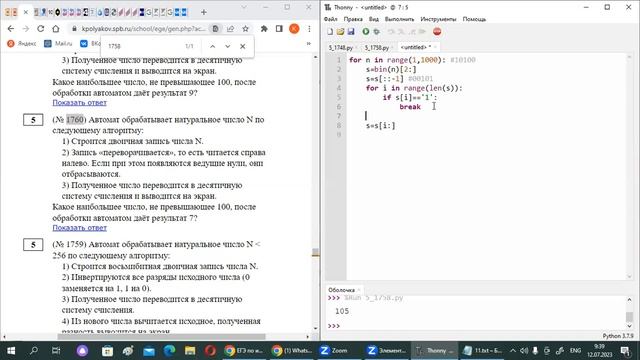Screen dimensions: 640x360
Task: Switch to the Chrome ЕГЭ taskbar window
Action: pyautogui.click(x=243, y=350)
